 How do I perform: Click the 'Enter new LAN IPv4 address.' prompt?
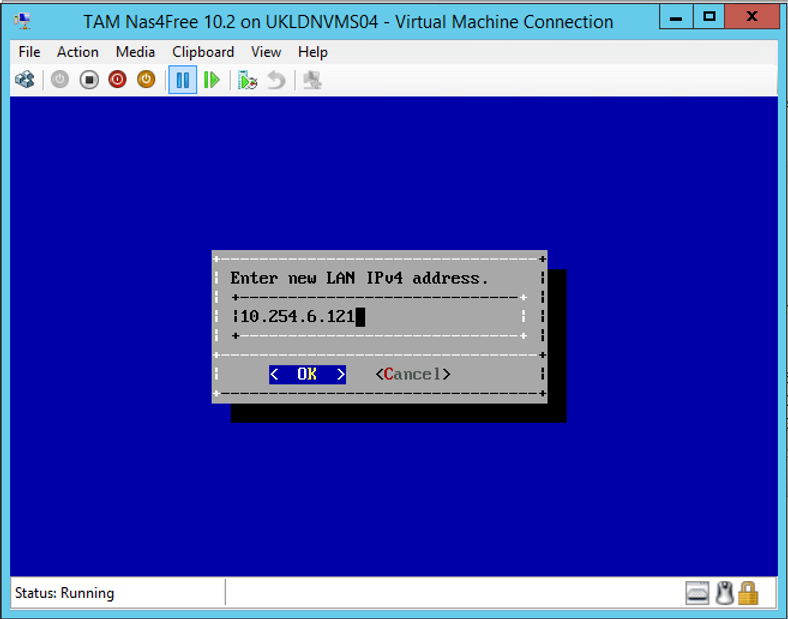(x=359, y=278)
